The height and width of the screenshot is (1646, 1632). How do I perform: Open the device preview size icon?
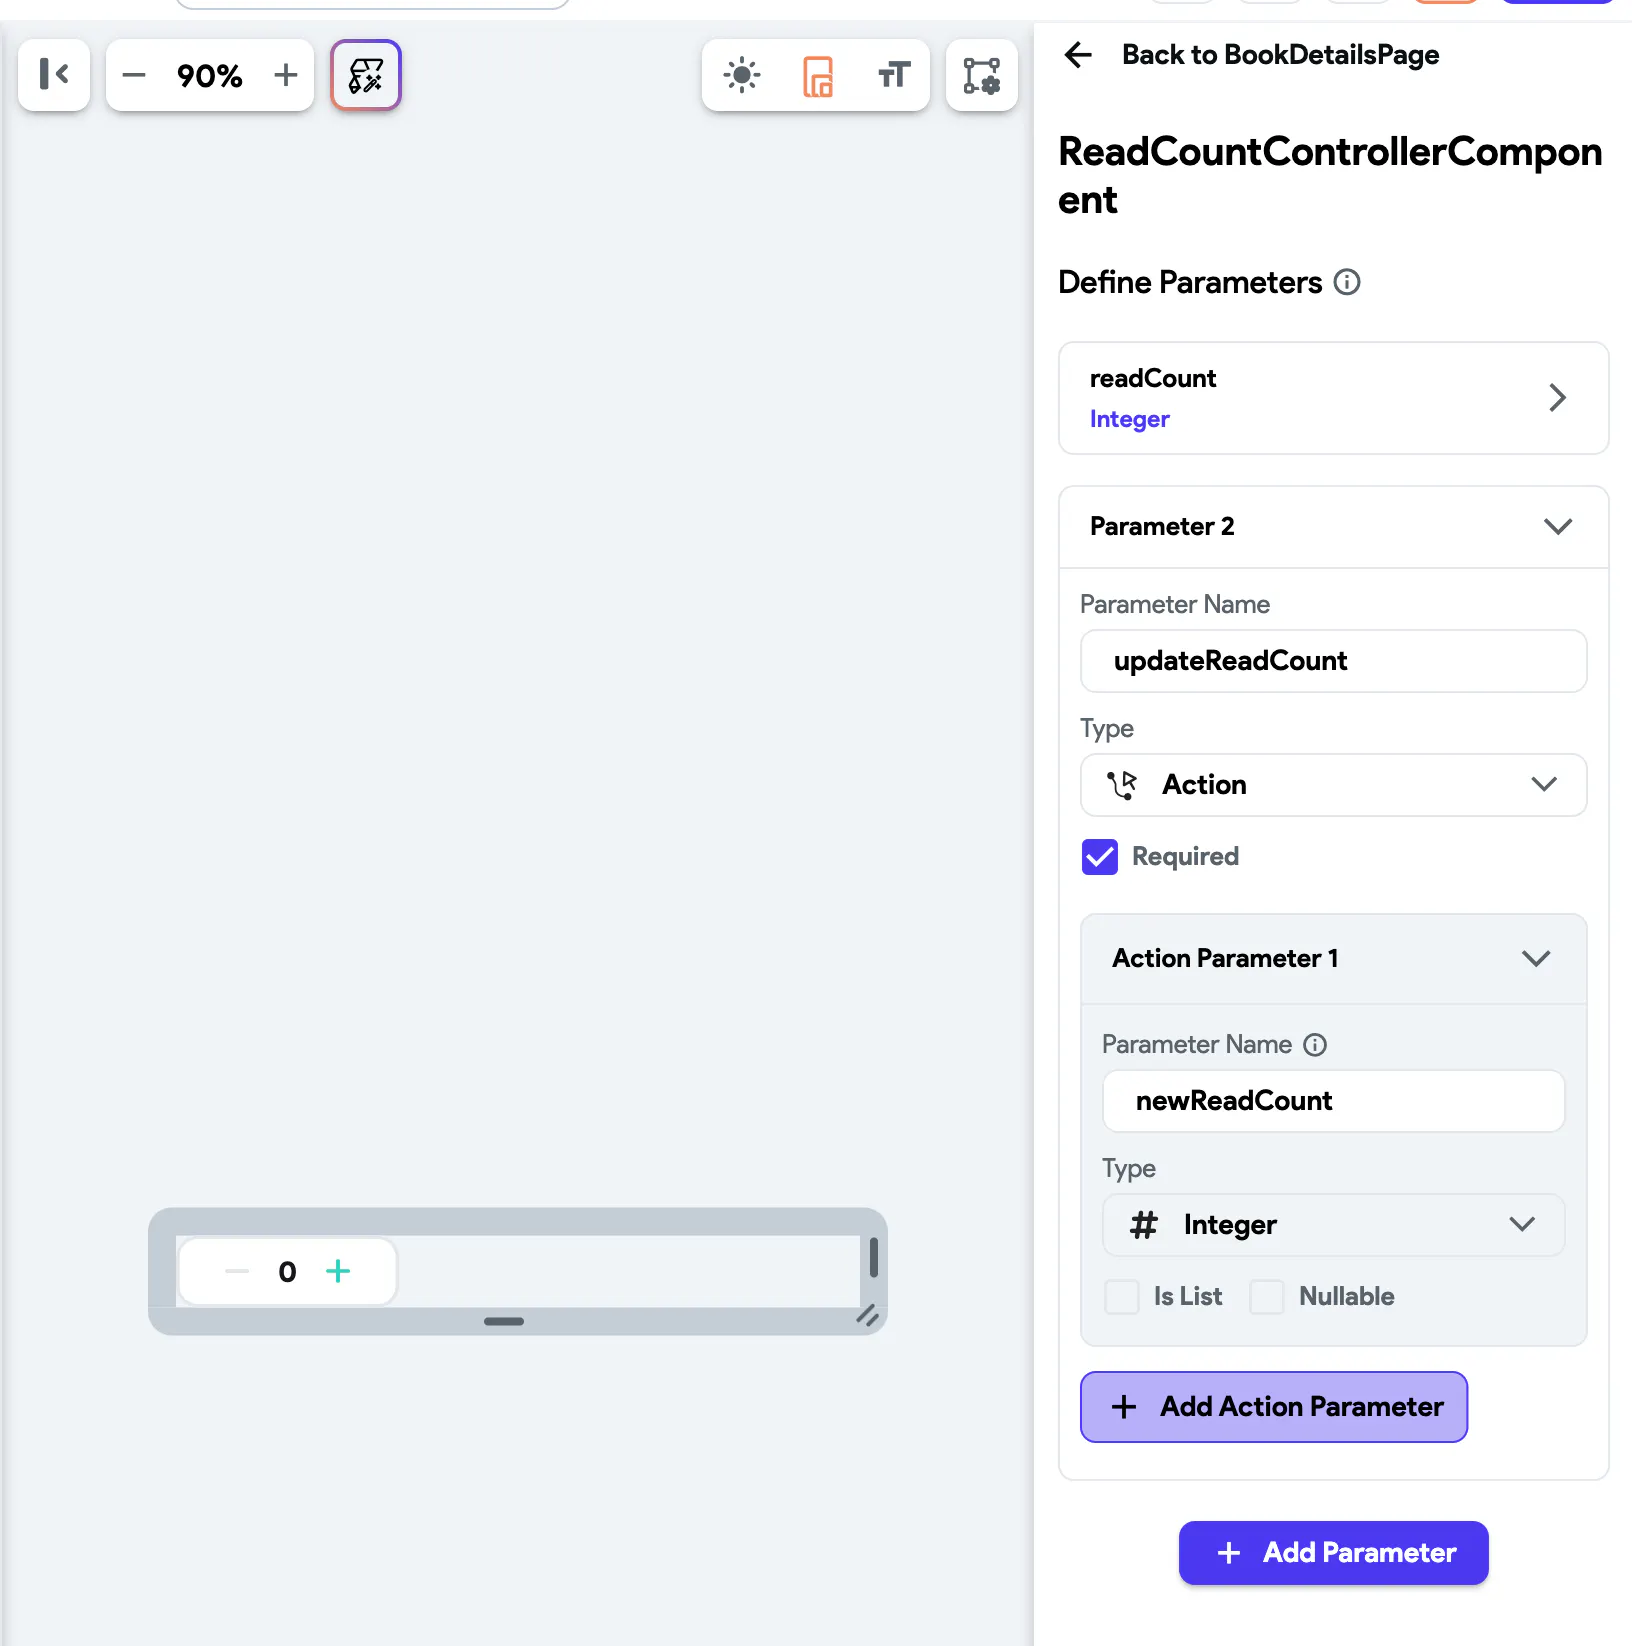818,75
